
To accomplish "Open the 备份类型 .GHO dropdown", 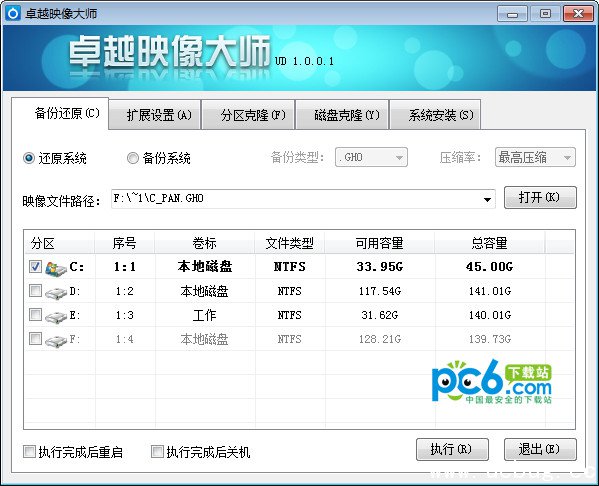I will (371, 157).
